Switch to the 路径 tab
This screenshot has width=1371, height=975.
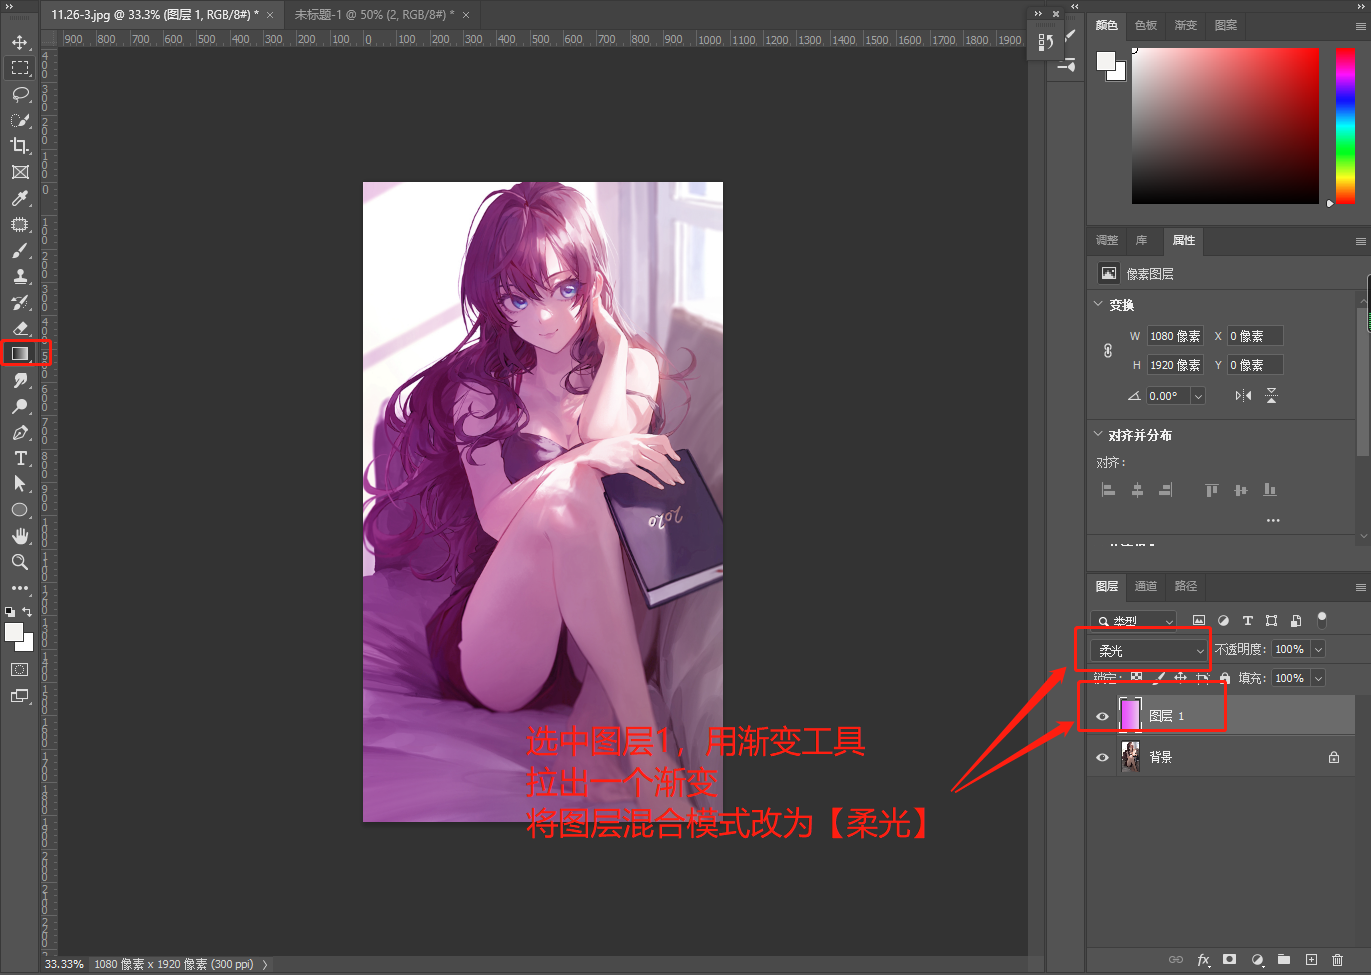click(x=1186, y=586)
